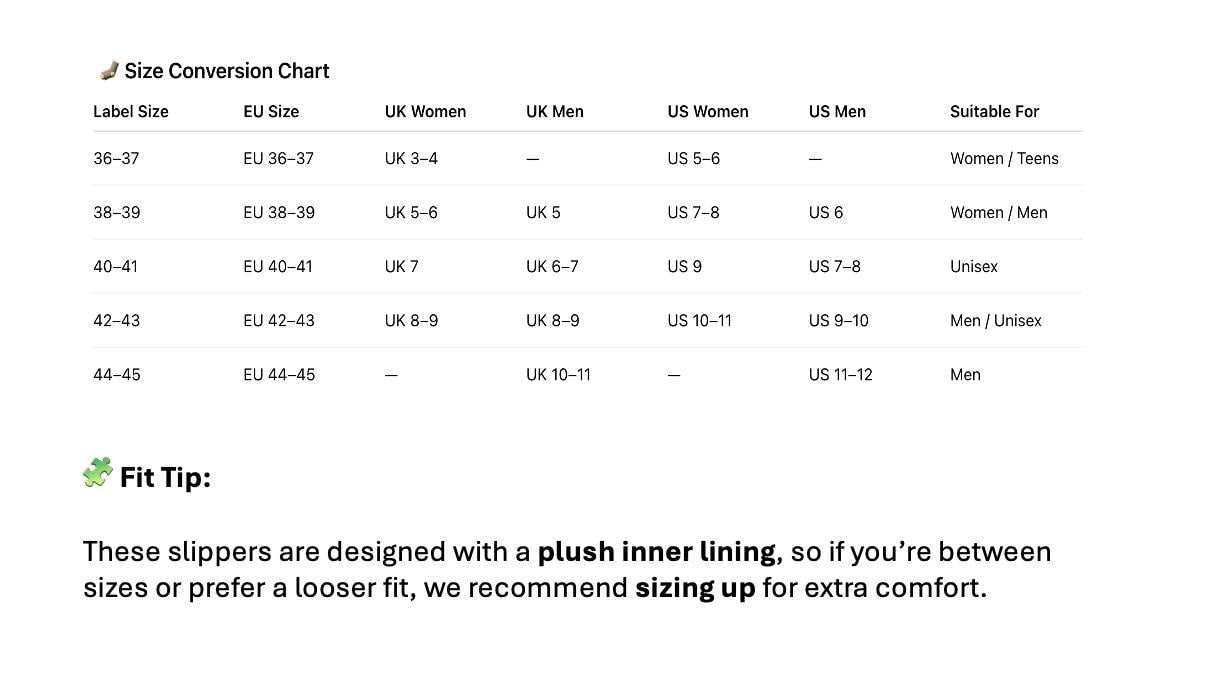Image resolution: width=1206 pixels, height=698 pixels.
Task: Click the EU Size column header
Action: click(x=271, y=112)
